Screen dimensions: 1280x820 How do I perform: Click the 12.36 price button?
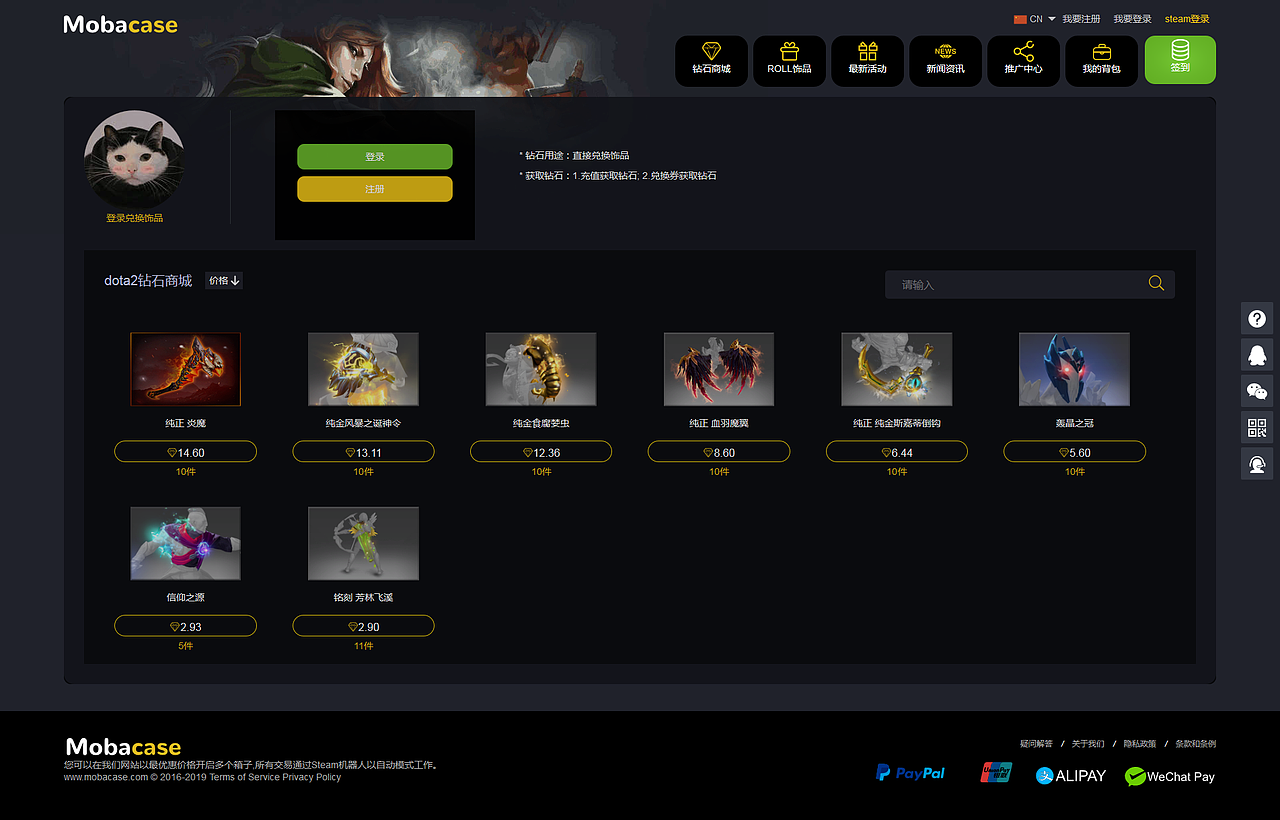point(541,452)
